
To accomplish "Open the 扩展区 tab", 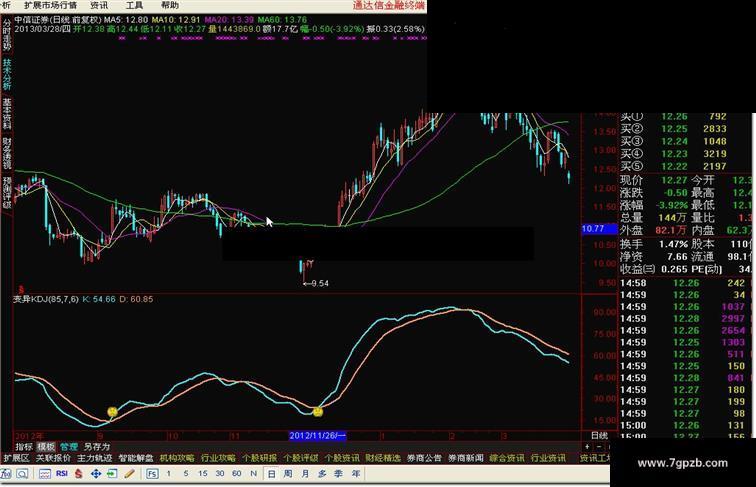I will (16, 458).
